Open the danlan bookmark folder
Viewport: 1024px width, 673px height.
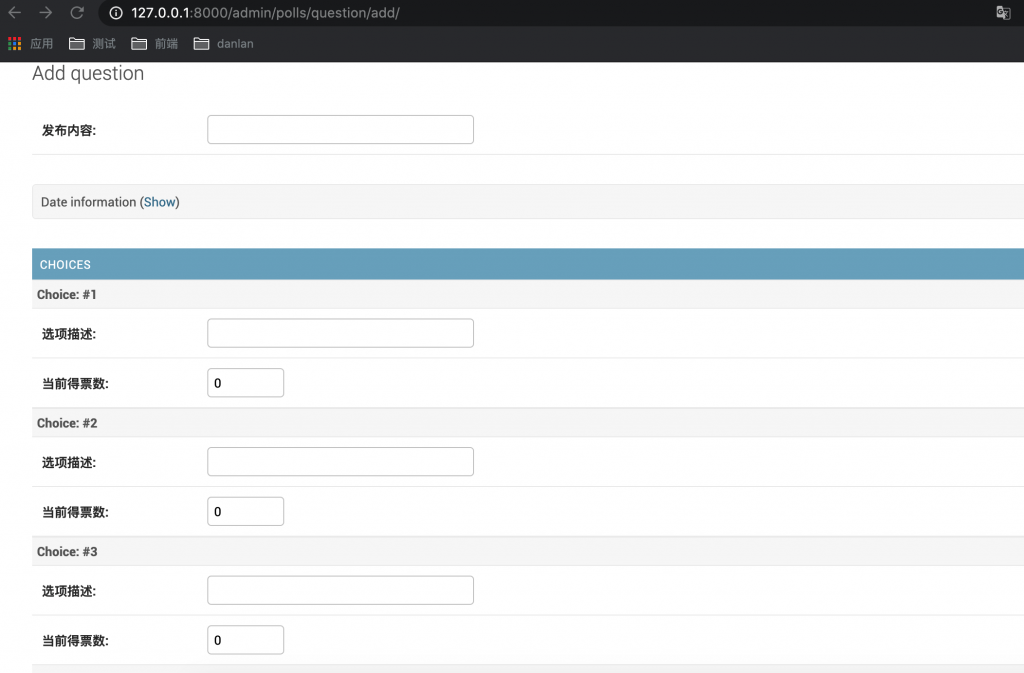click(223, 44)
